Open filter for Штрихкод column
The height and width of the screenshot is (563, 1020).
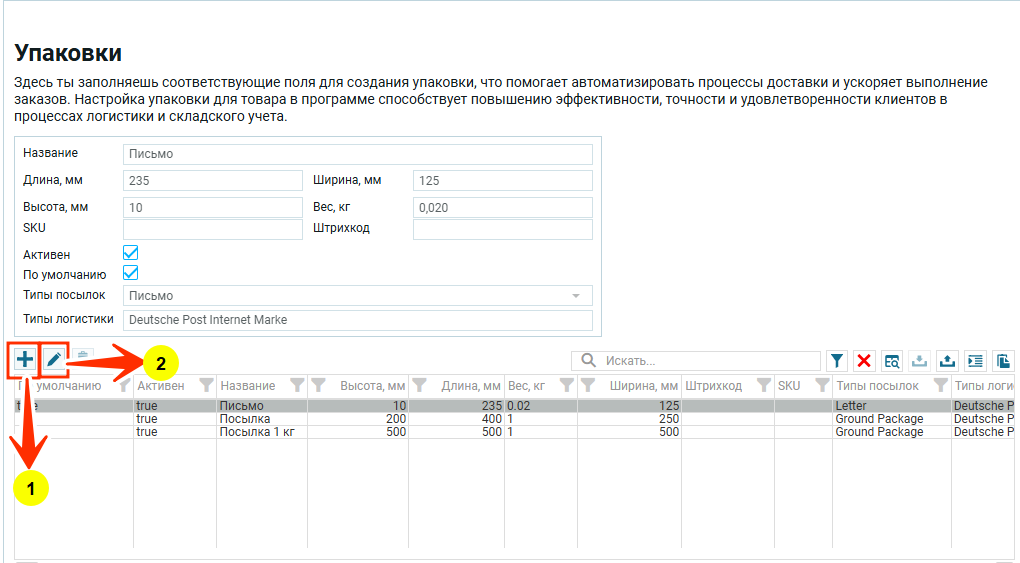click(x=763, y=385)
